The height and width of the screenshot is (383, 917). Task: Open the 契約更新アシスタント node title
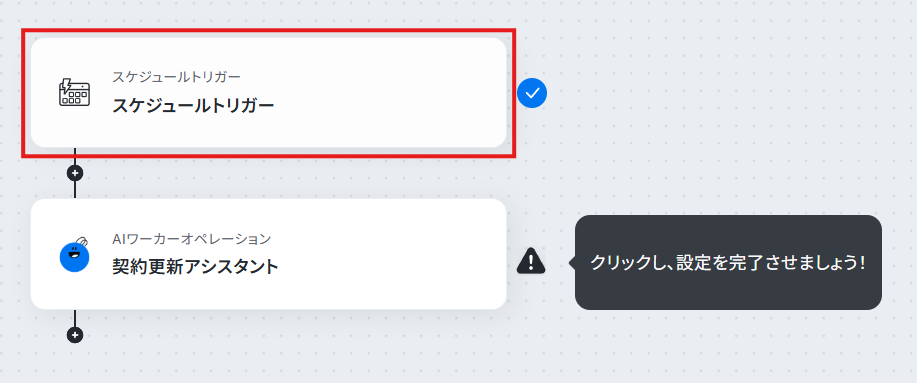[195, 267]
